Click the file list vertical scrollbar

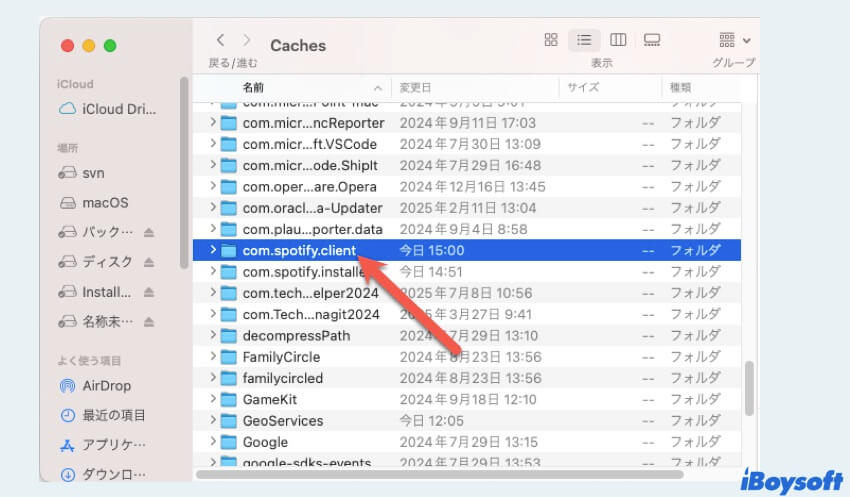[749, 388]
